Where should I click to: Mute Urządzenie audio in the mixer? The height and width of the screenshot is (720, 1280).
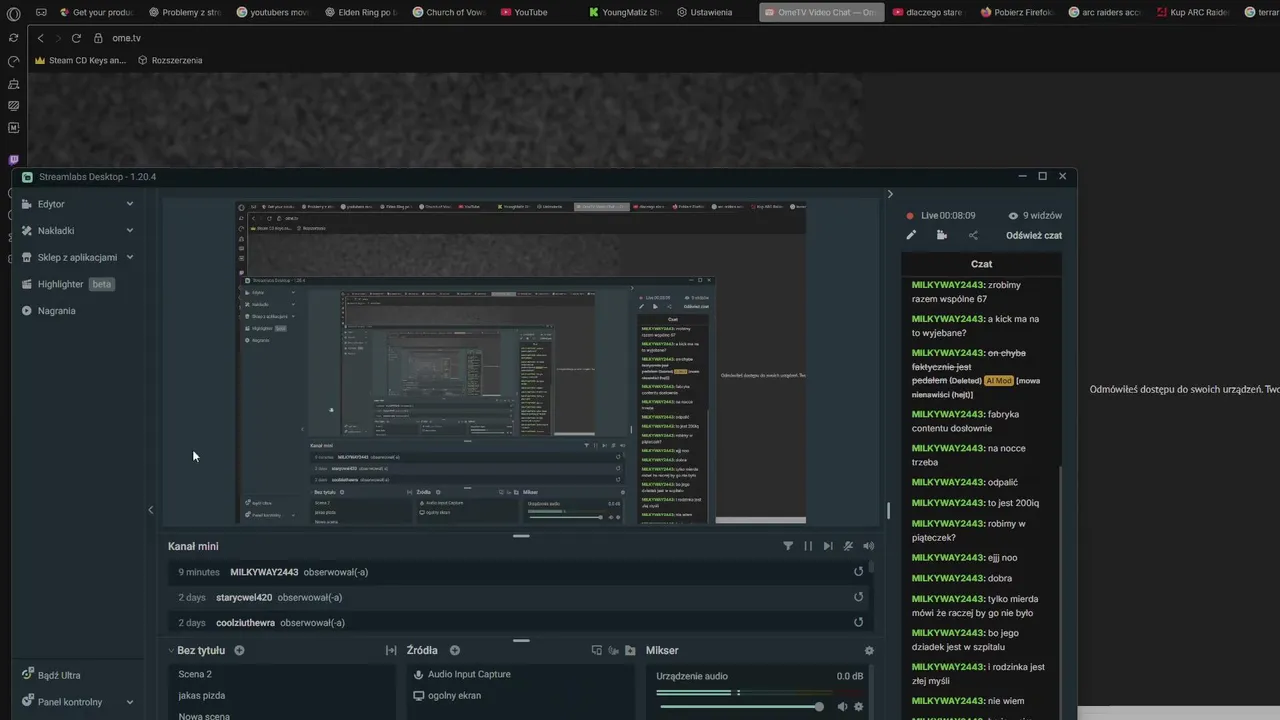point(842,707)
